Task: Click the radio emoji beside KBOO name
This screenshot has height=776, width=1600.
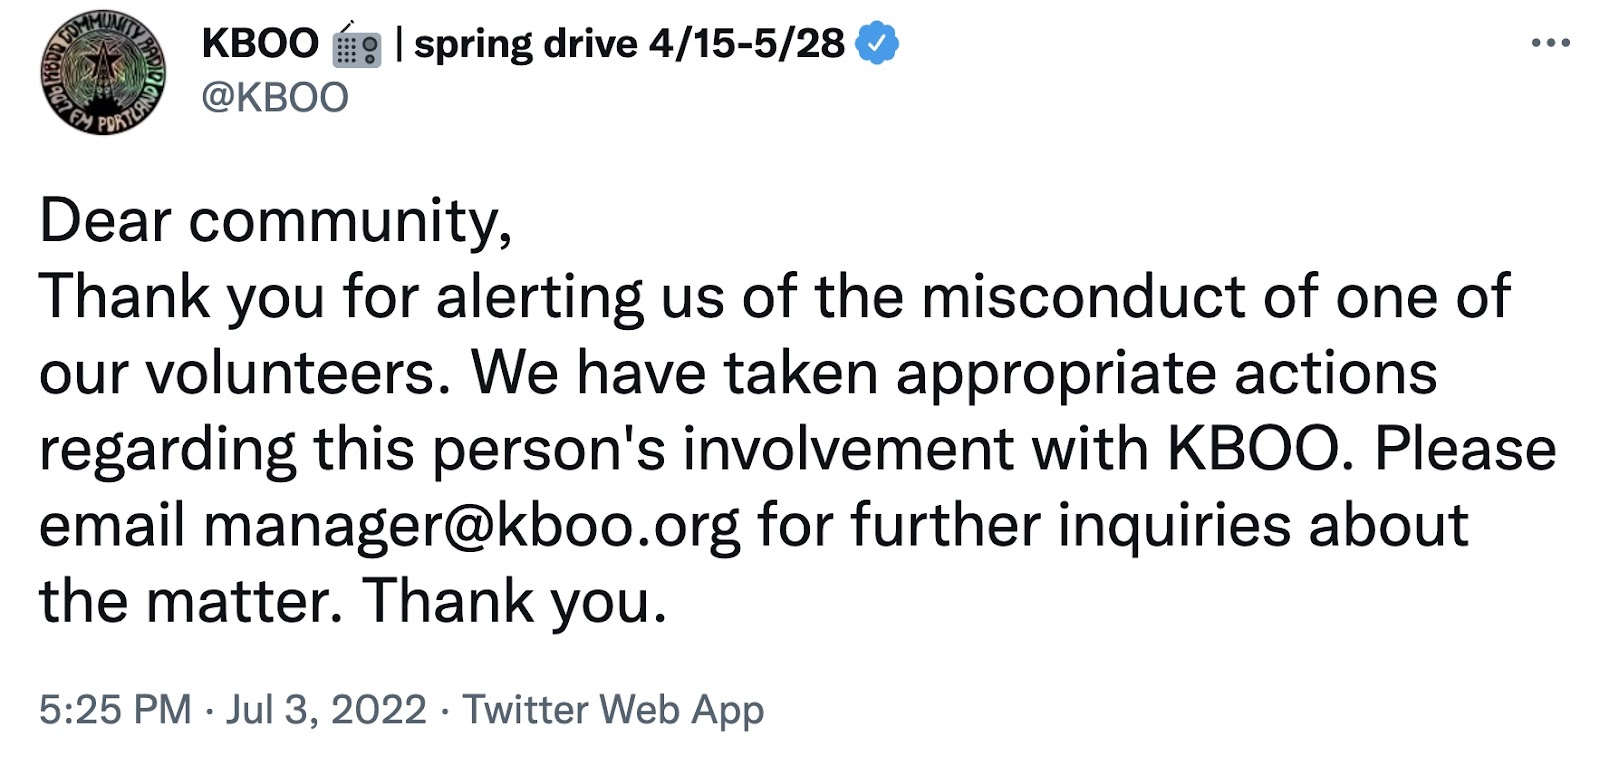Action: click(357, 45)
